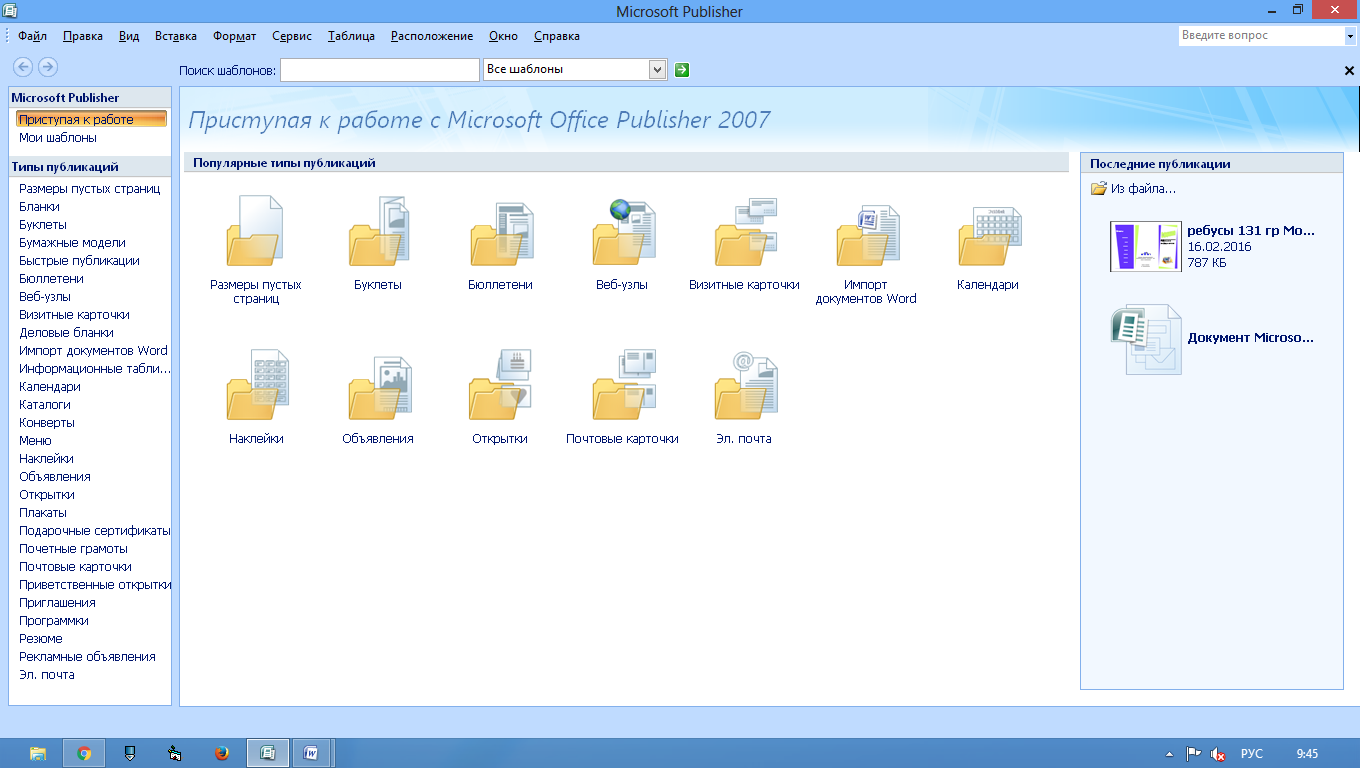Open the Таблица menu
Viewport: 1360px width, 768px height.
(351, 36)
